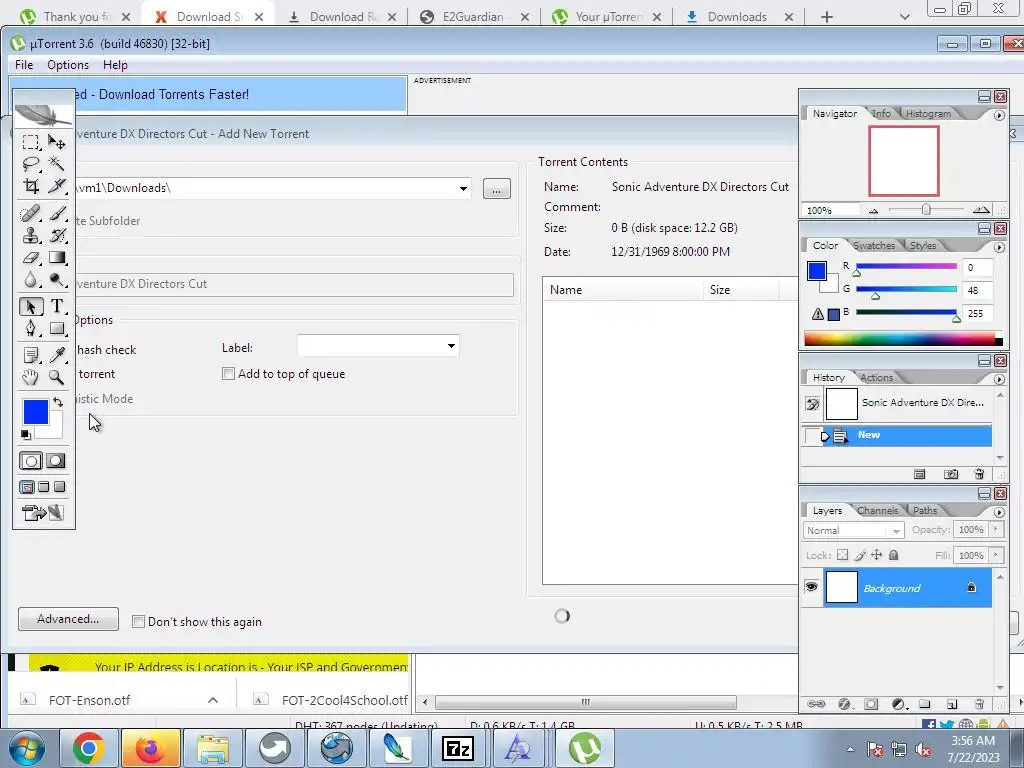This screenshot has width=1024, height=768.
Task: Toggle Background layer visibility eye
Action: (811, 586)
